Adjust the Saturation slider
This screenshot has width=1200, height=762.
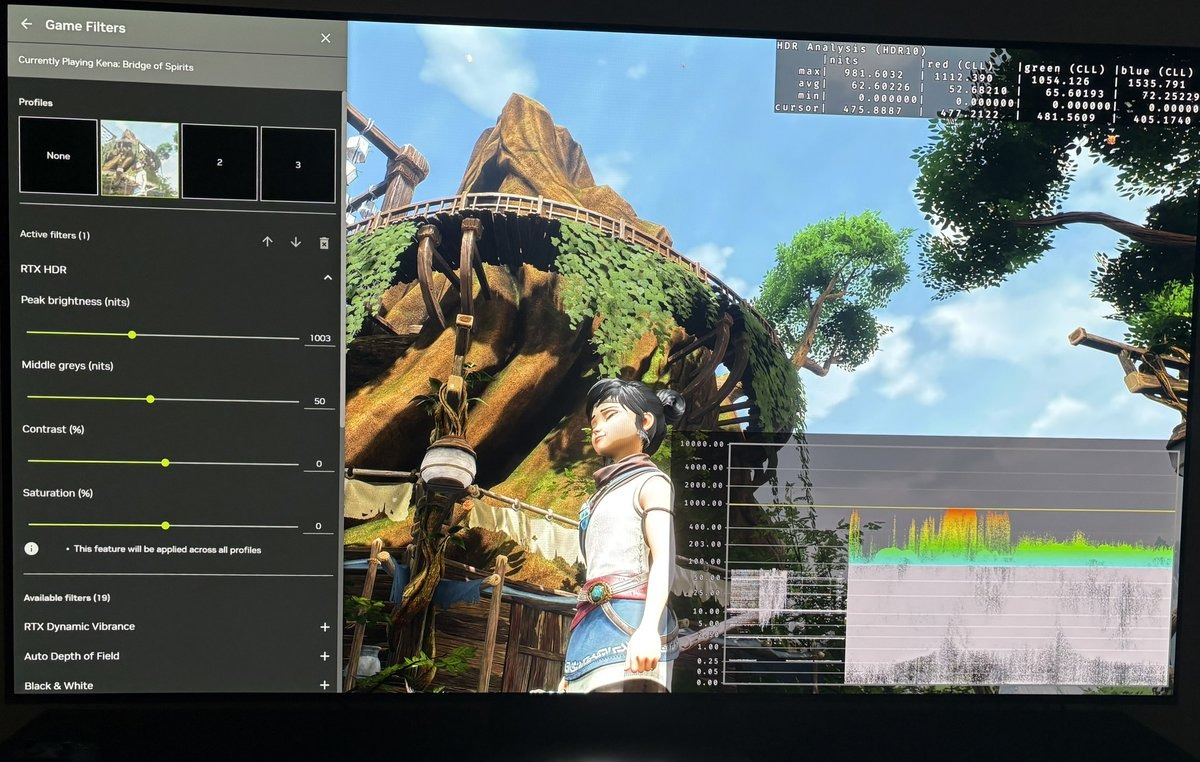165,525
